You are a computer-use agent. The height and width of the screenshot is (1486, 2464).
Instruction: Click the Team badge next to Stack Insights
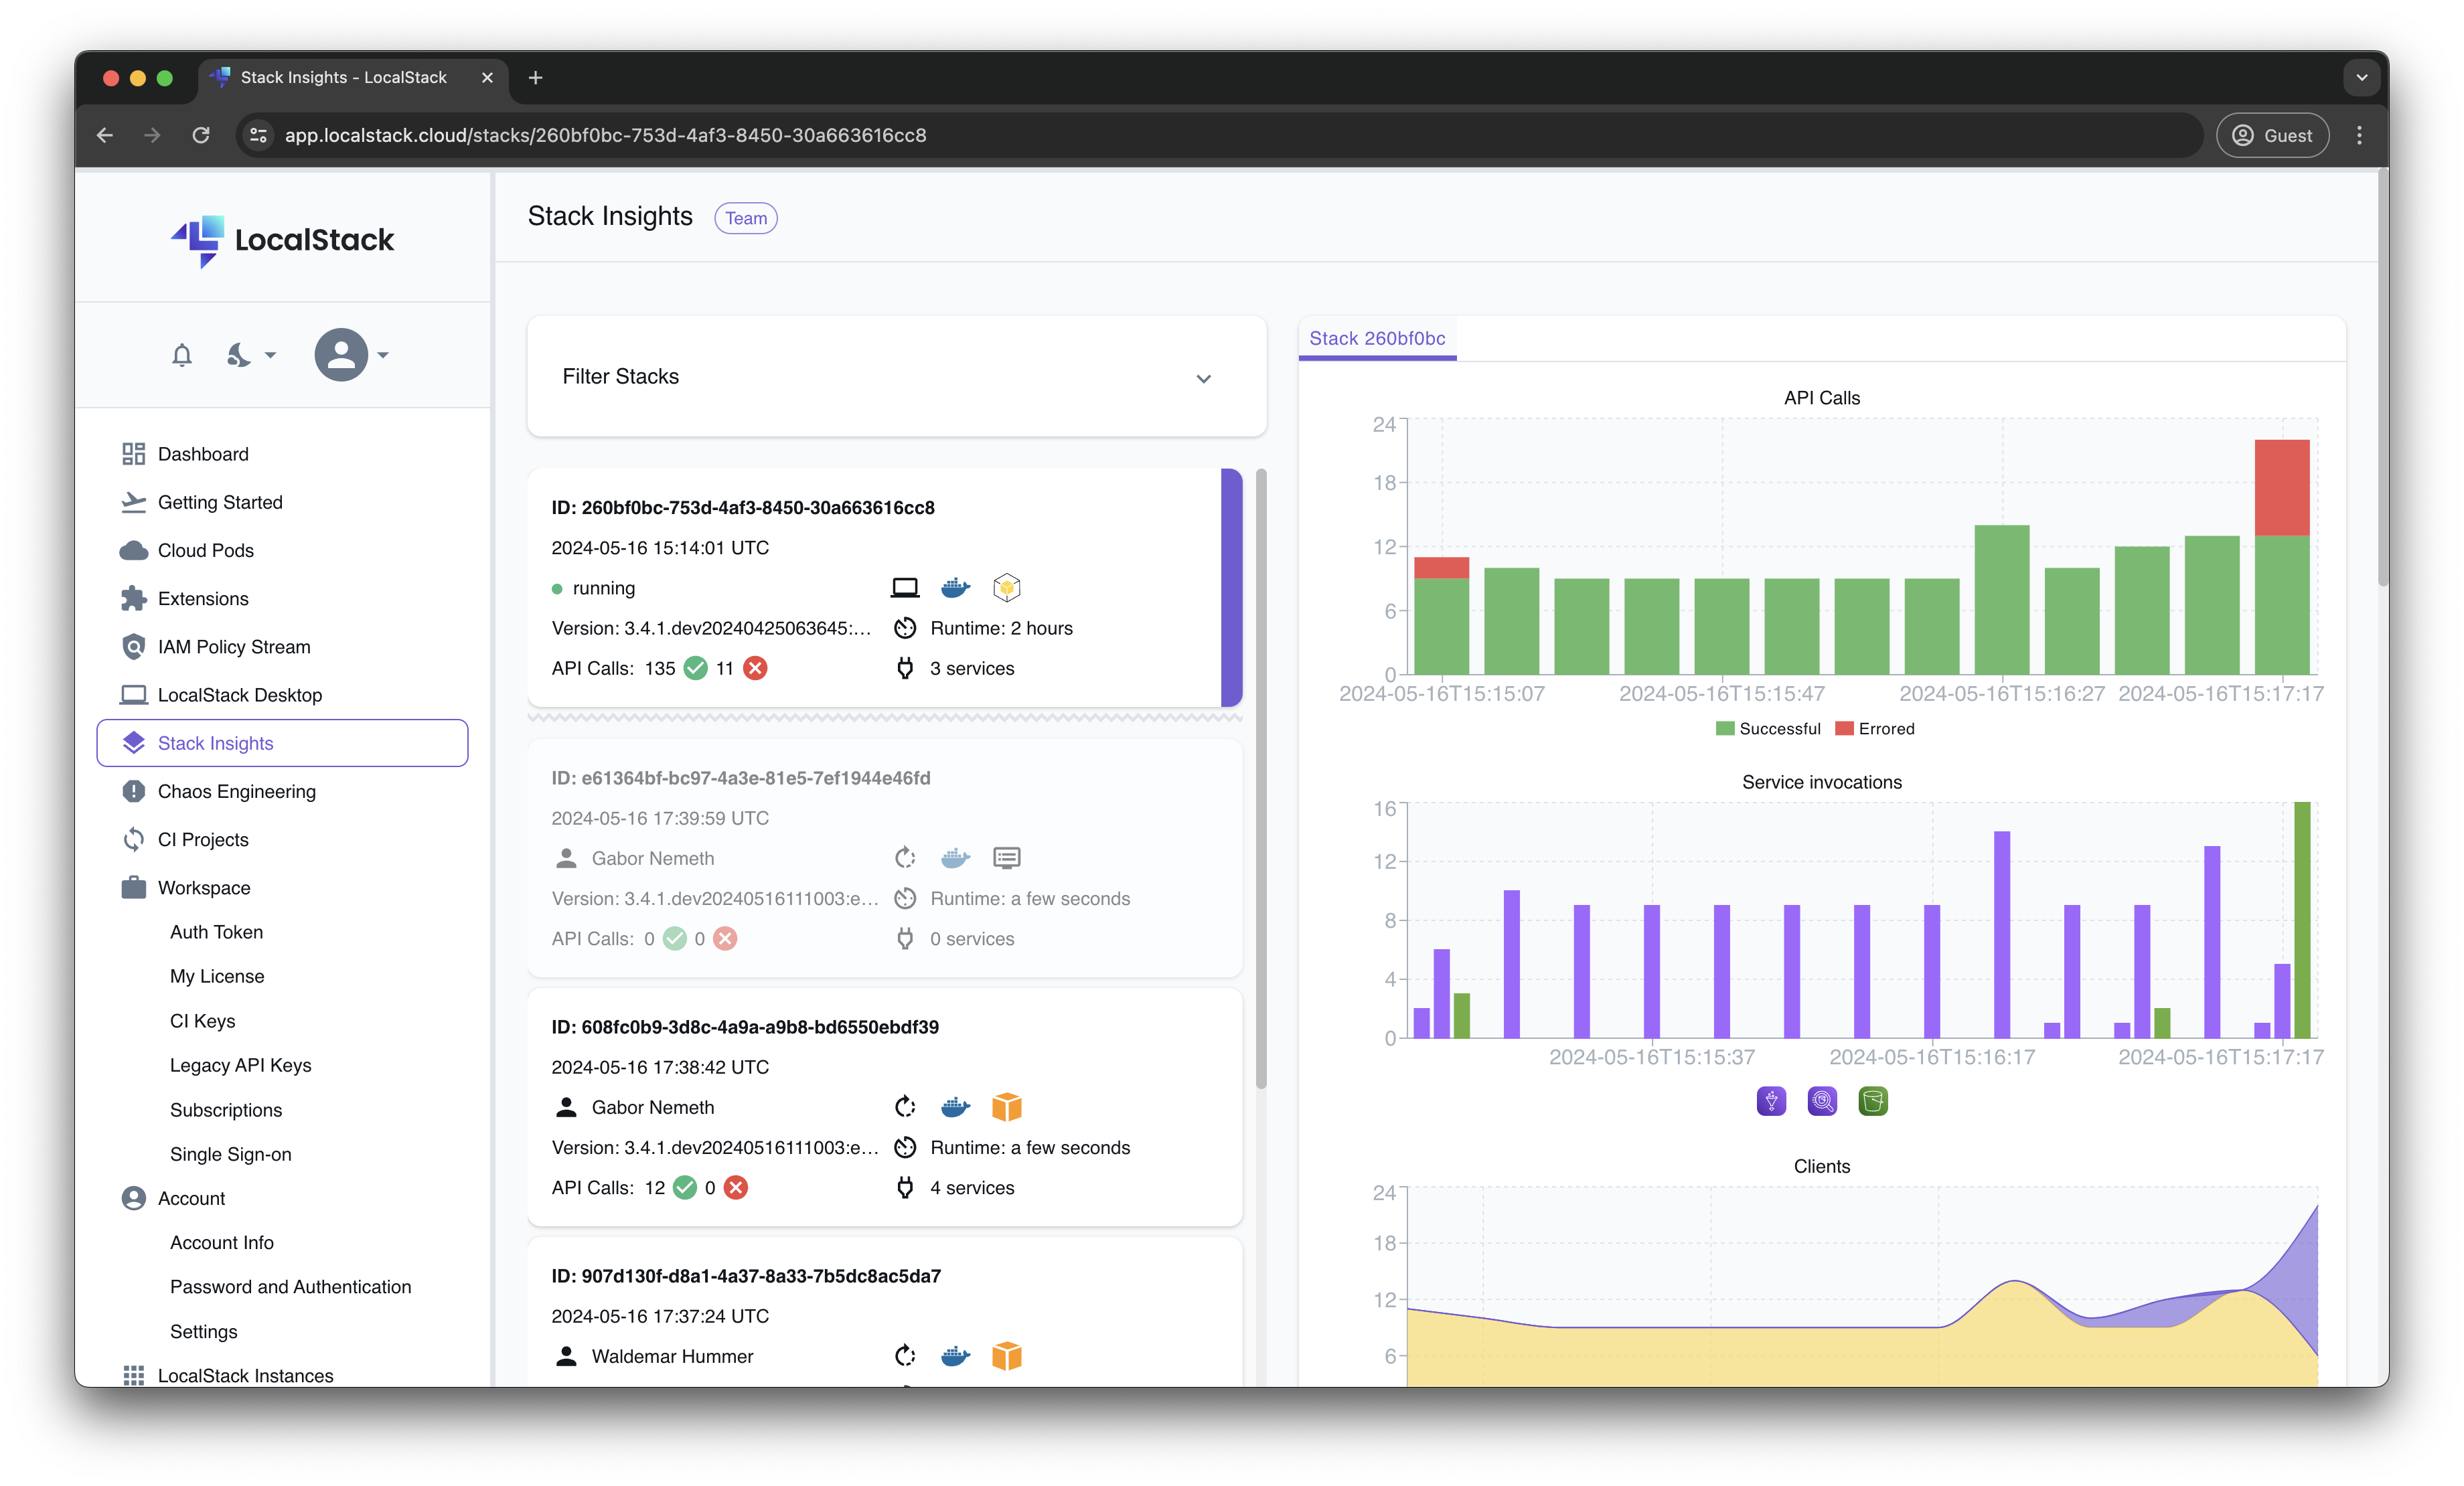point(745,218)
